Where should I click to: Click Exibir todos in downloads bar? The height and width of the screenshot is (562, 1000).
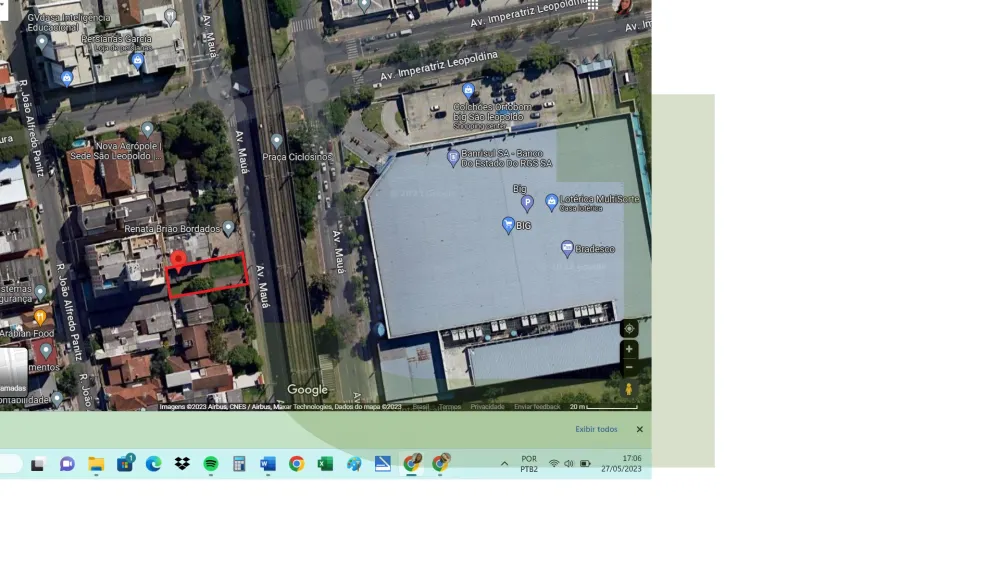[596, 429]
